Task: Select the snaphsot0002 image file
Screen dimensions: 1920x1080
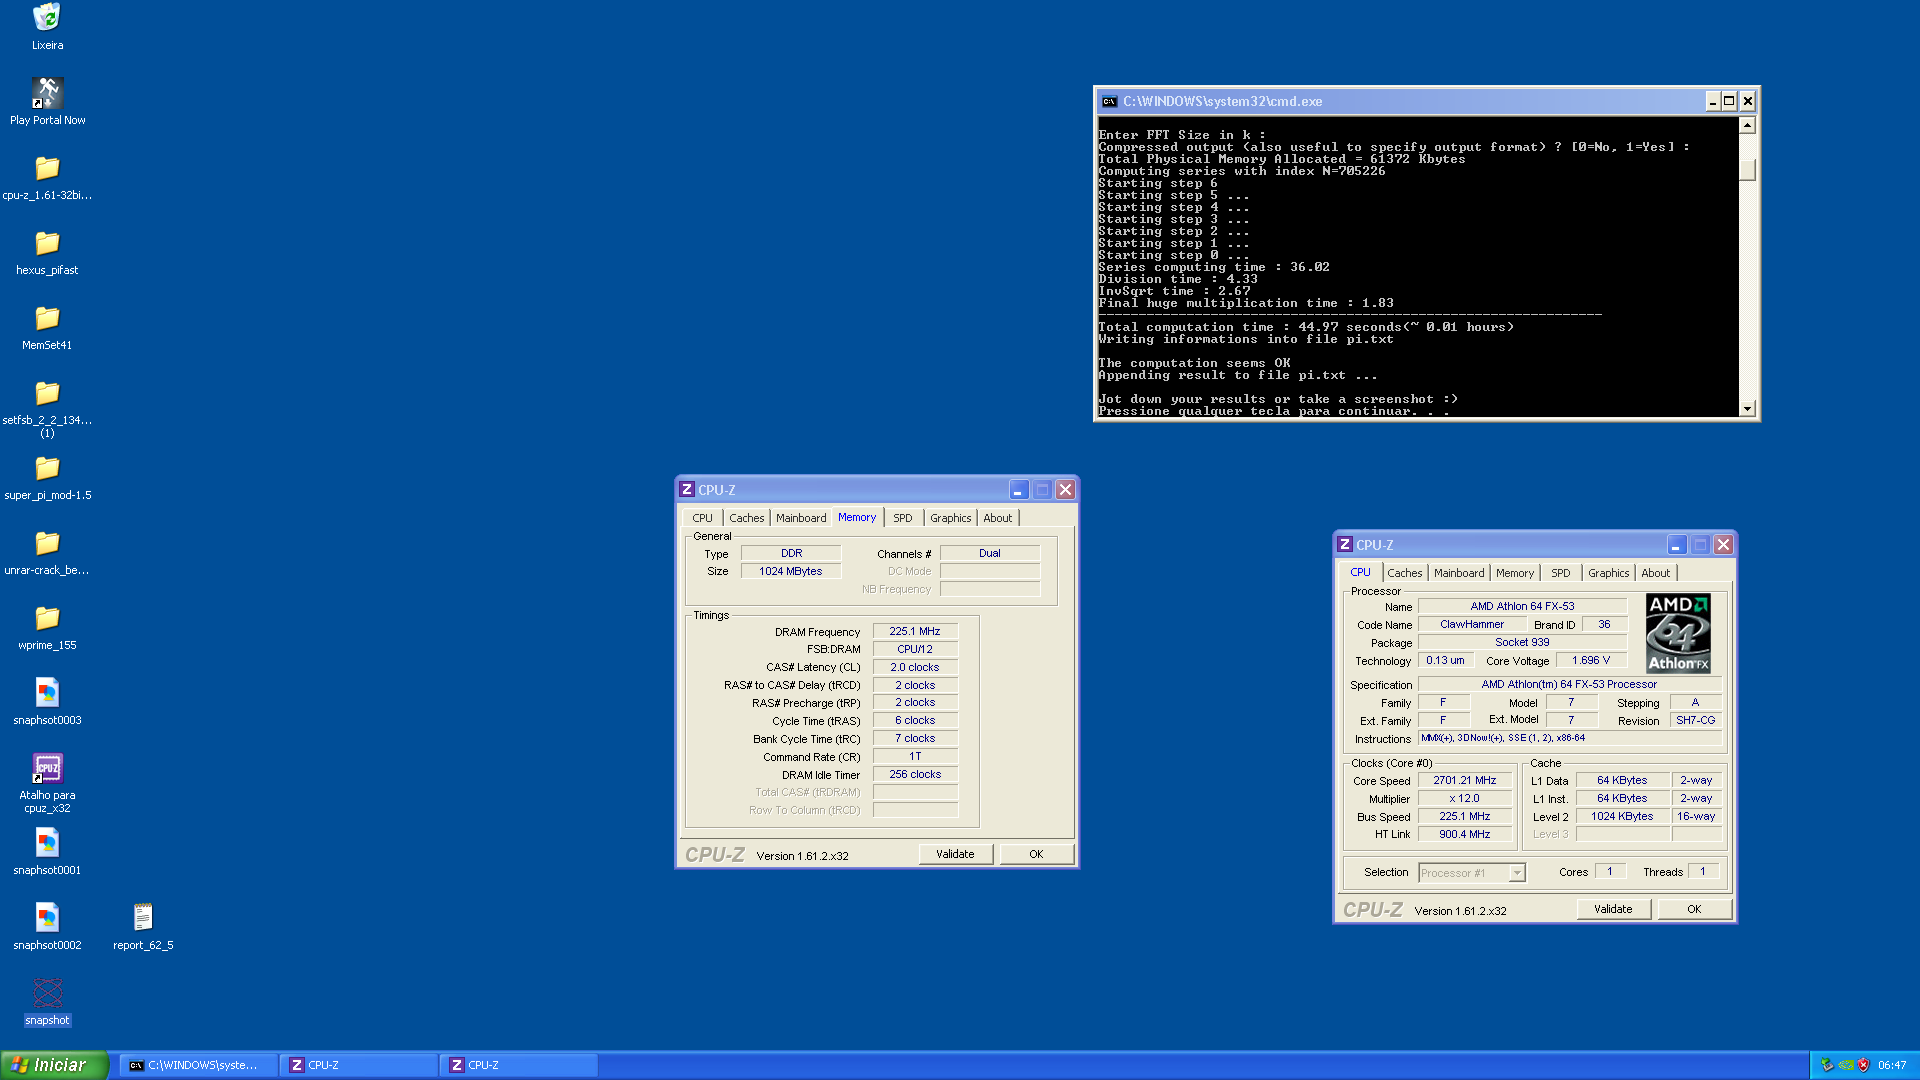Action: point(47,918)
